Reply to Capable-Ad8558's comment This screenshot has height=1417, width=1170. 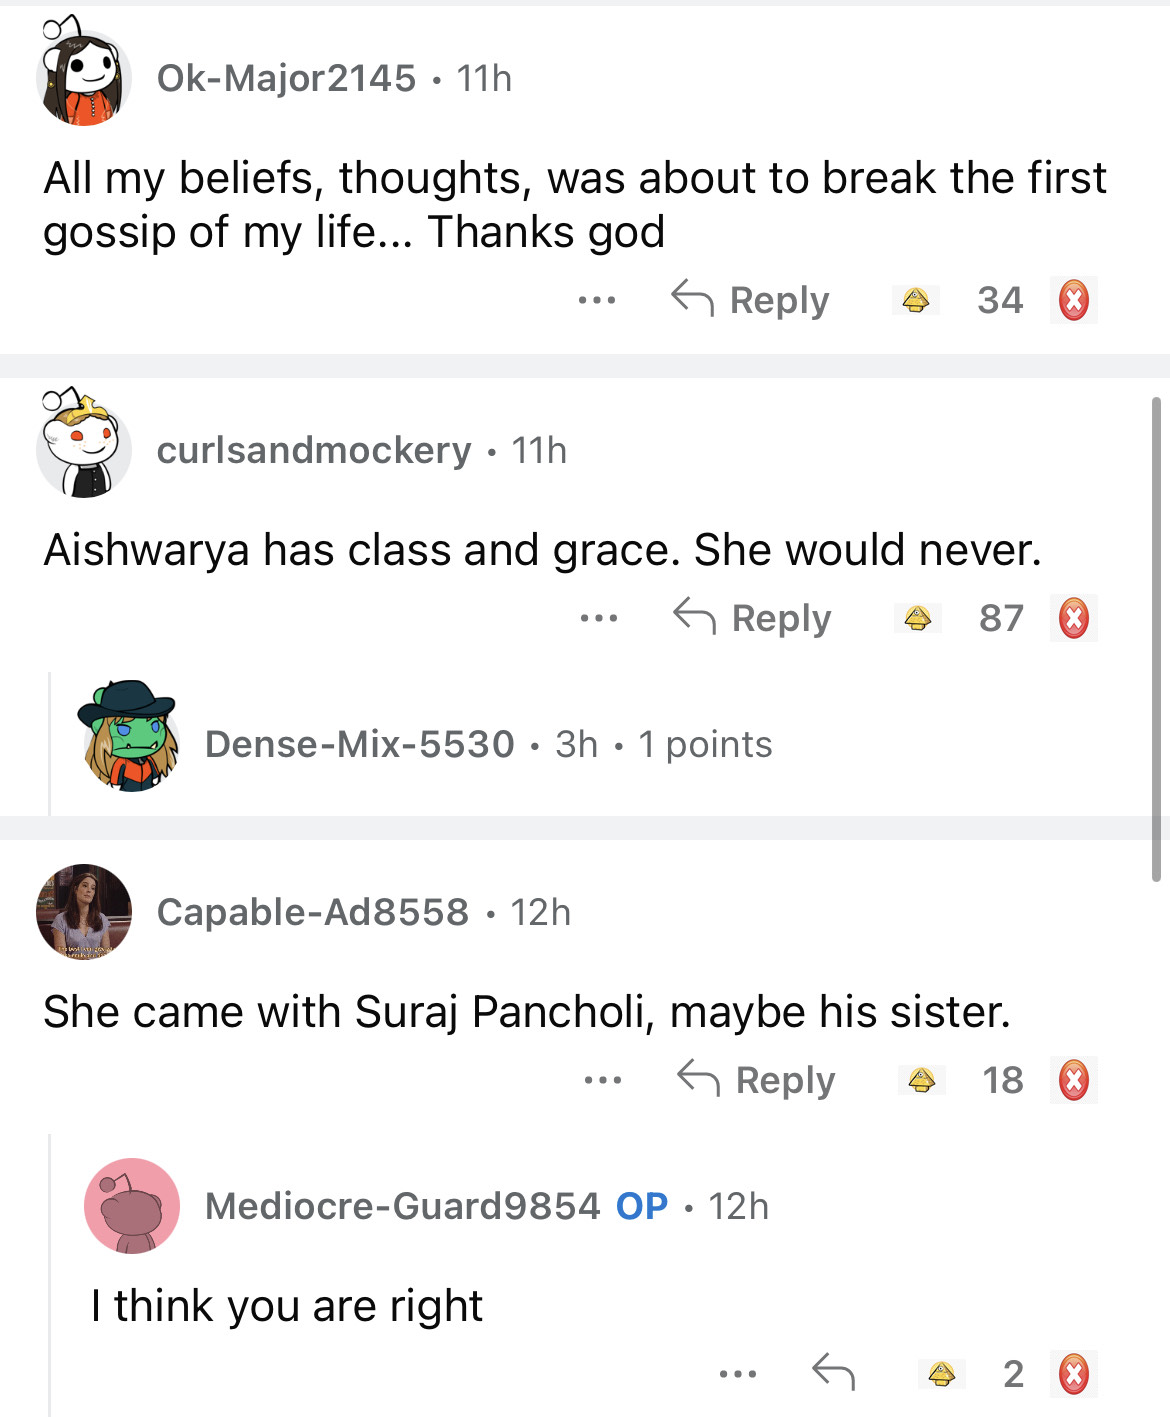[x=757, y=1080]
